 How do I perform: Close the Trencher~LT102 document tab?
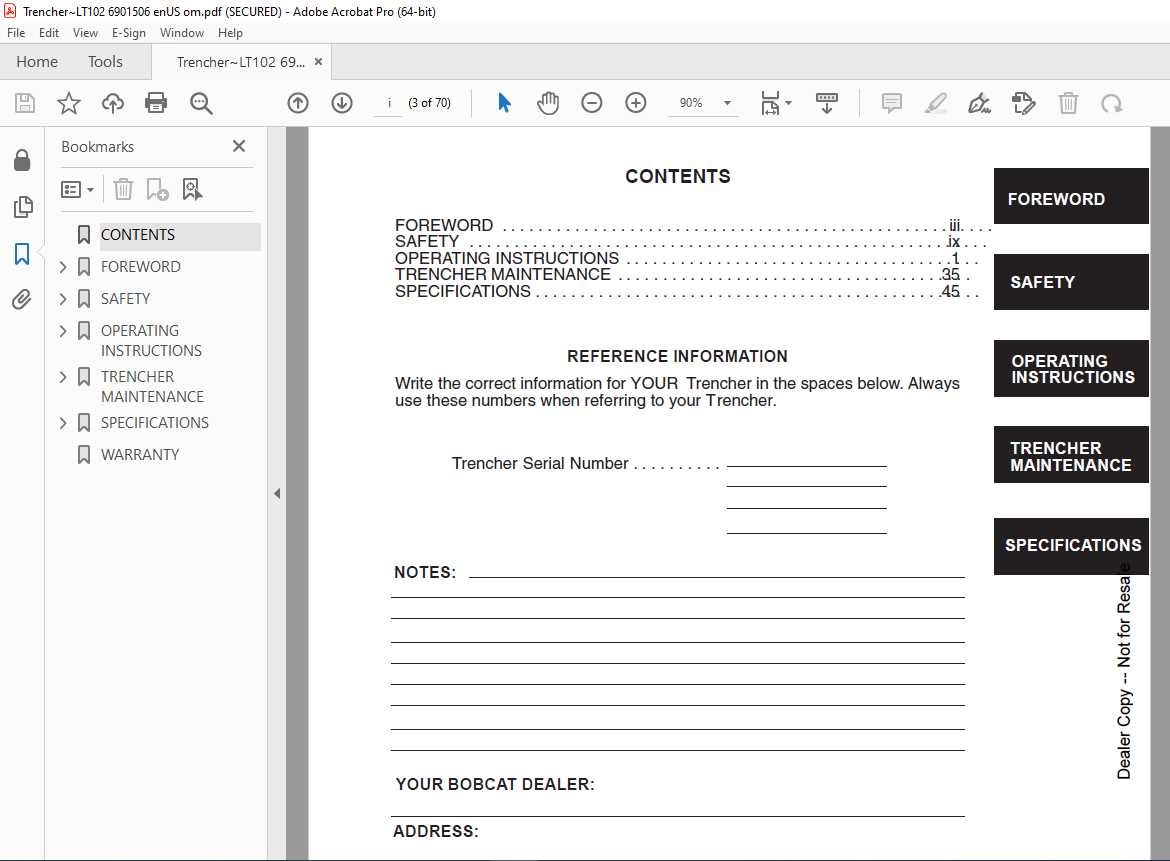pos(318,62)
